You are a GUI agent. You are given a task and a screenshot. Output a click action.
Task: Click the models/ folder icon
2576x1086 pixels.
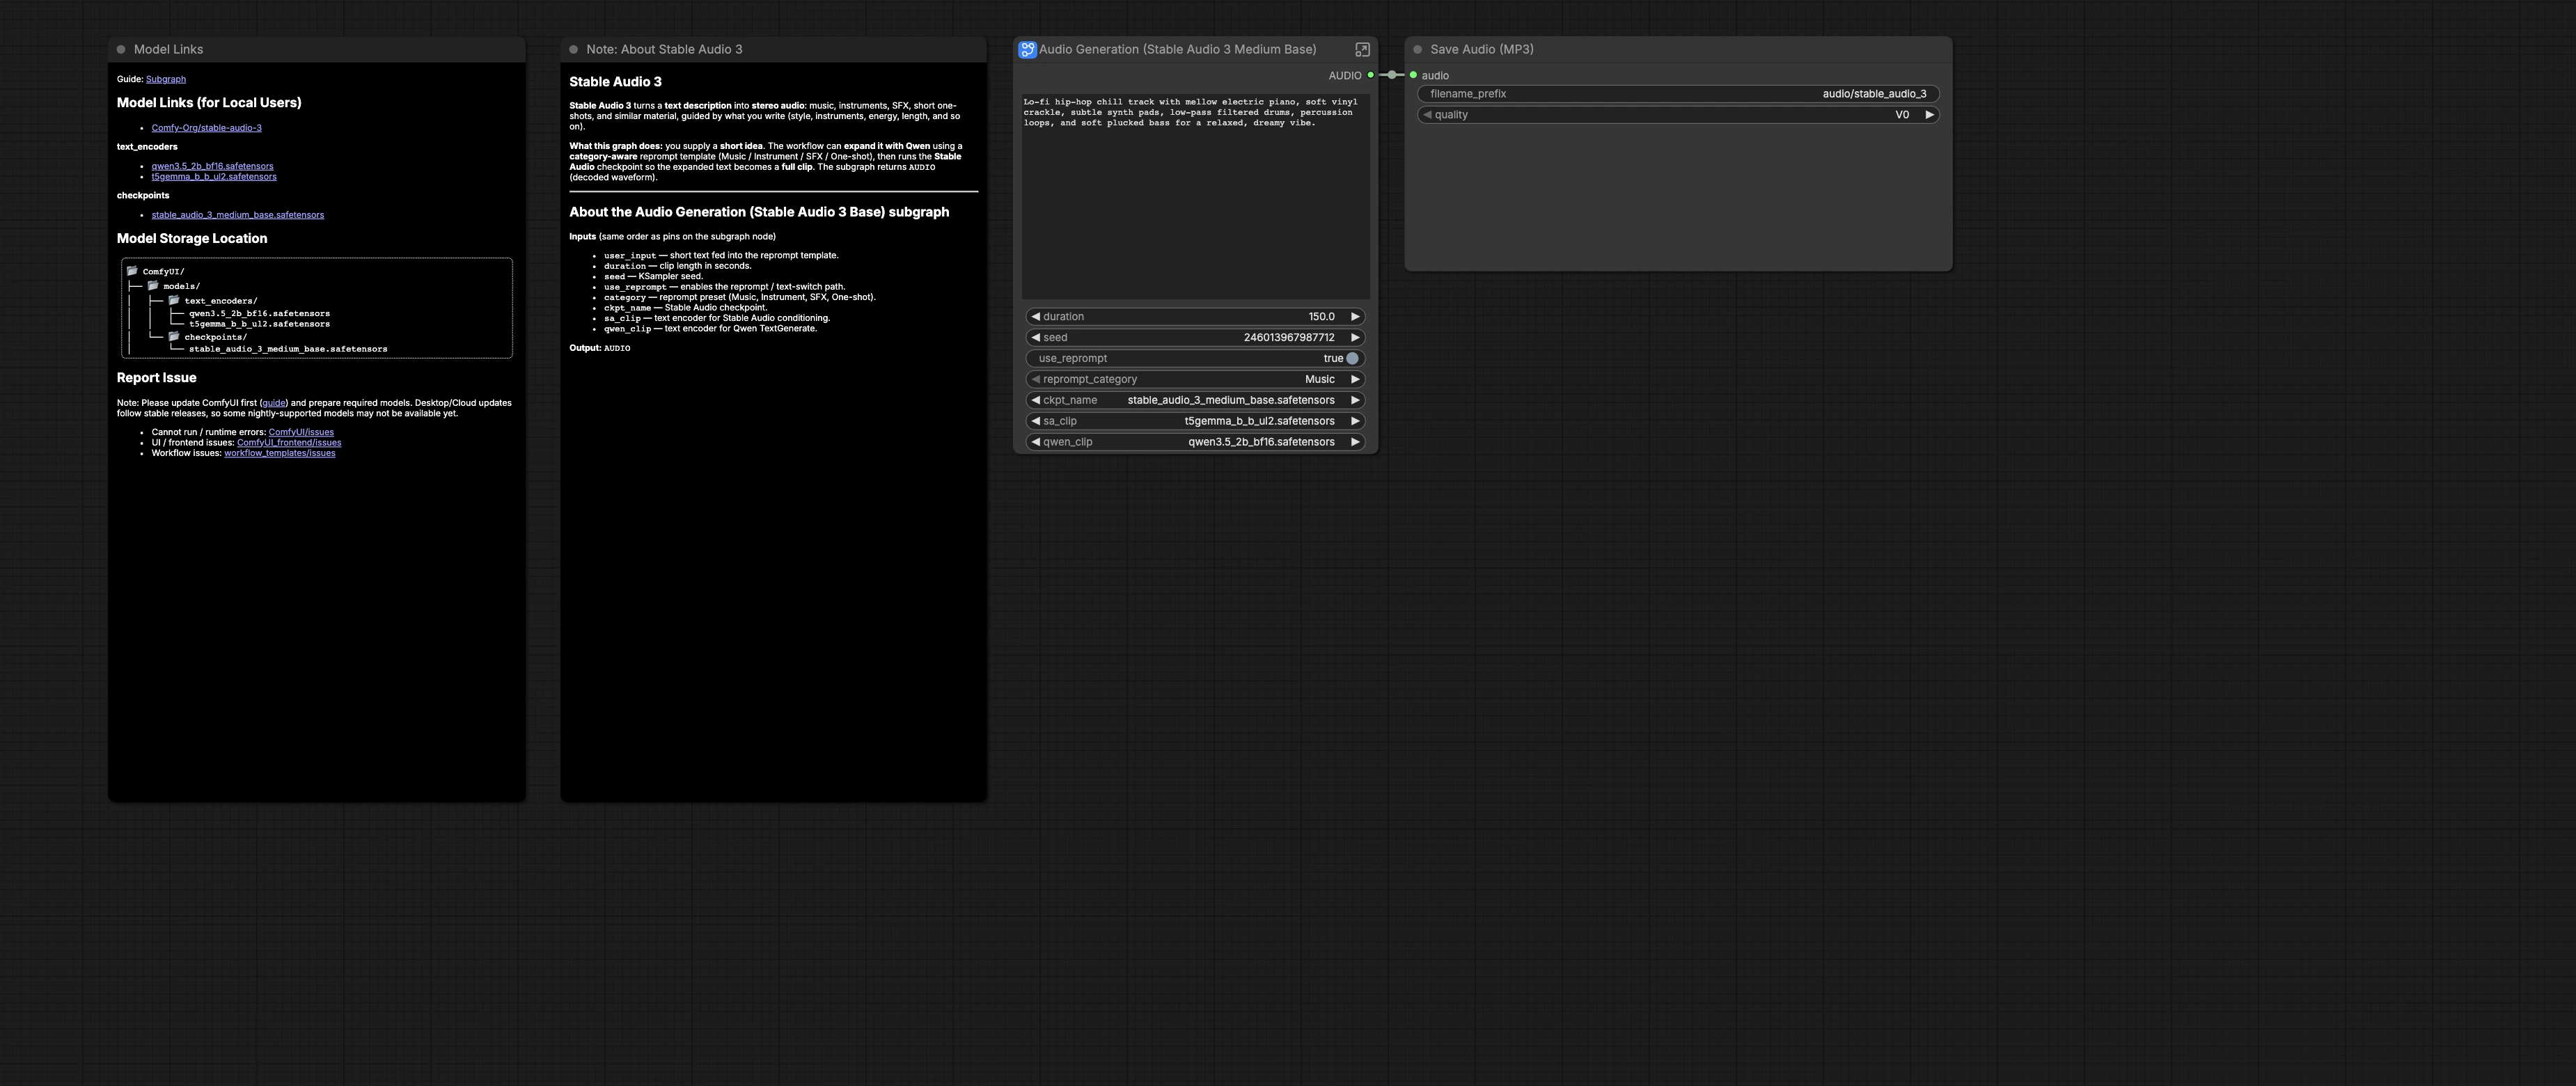(153, 285)
